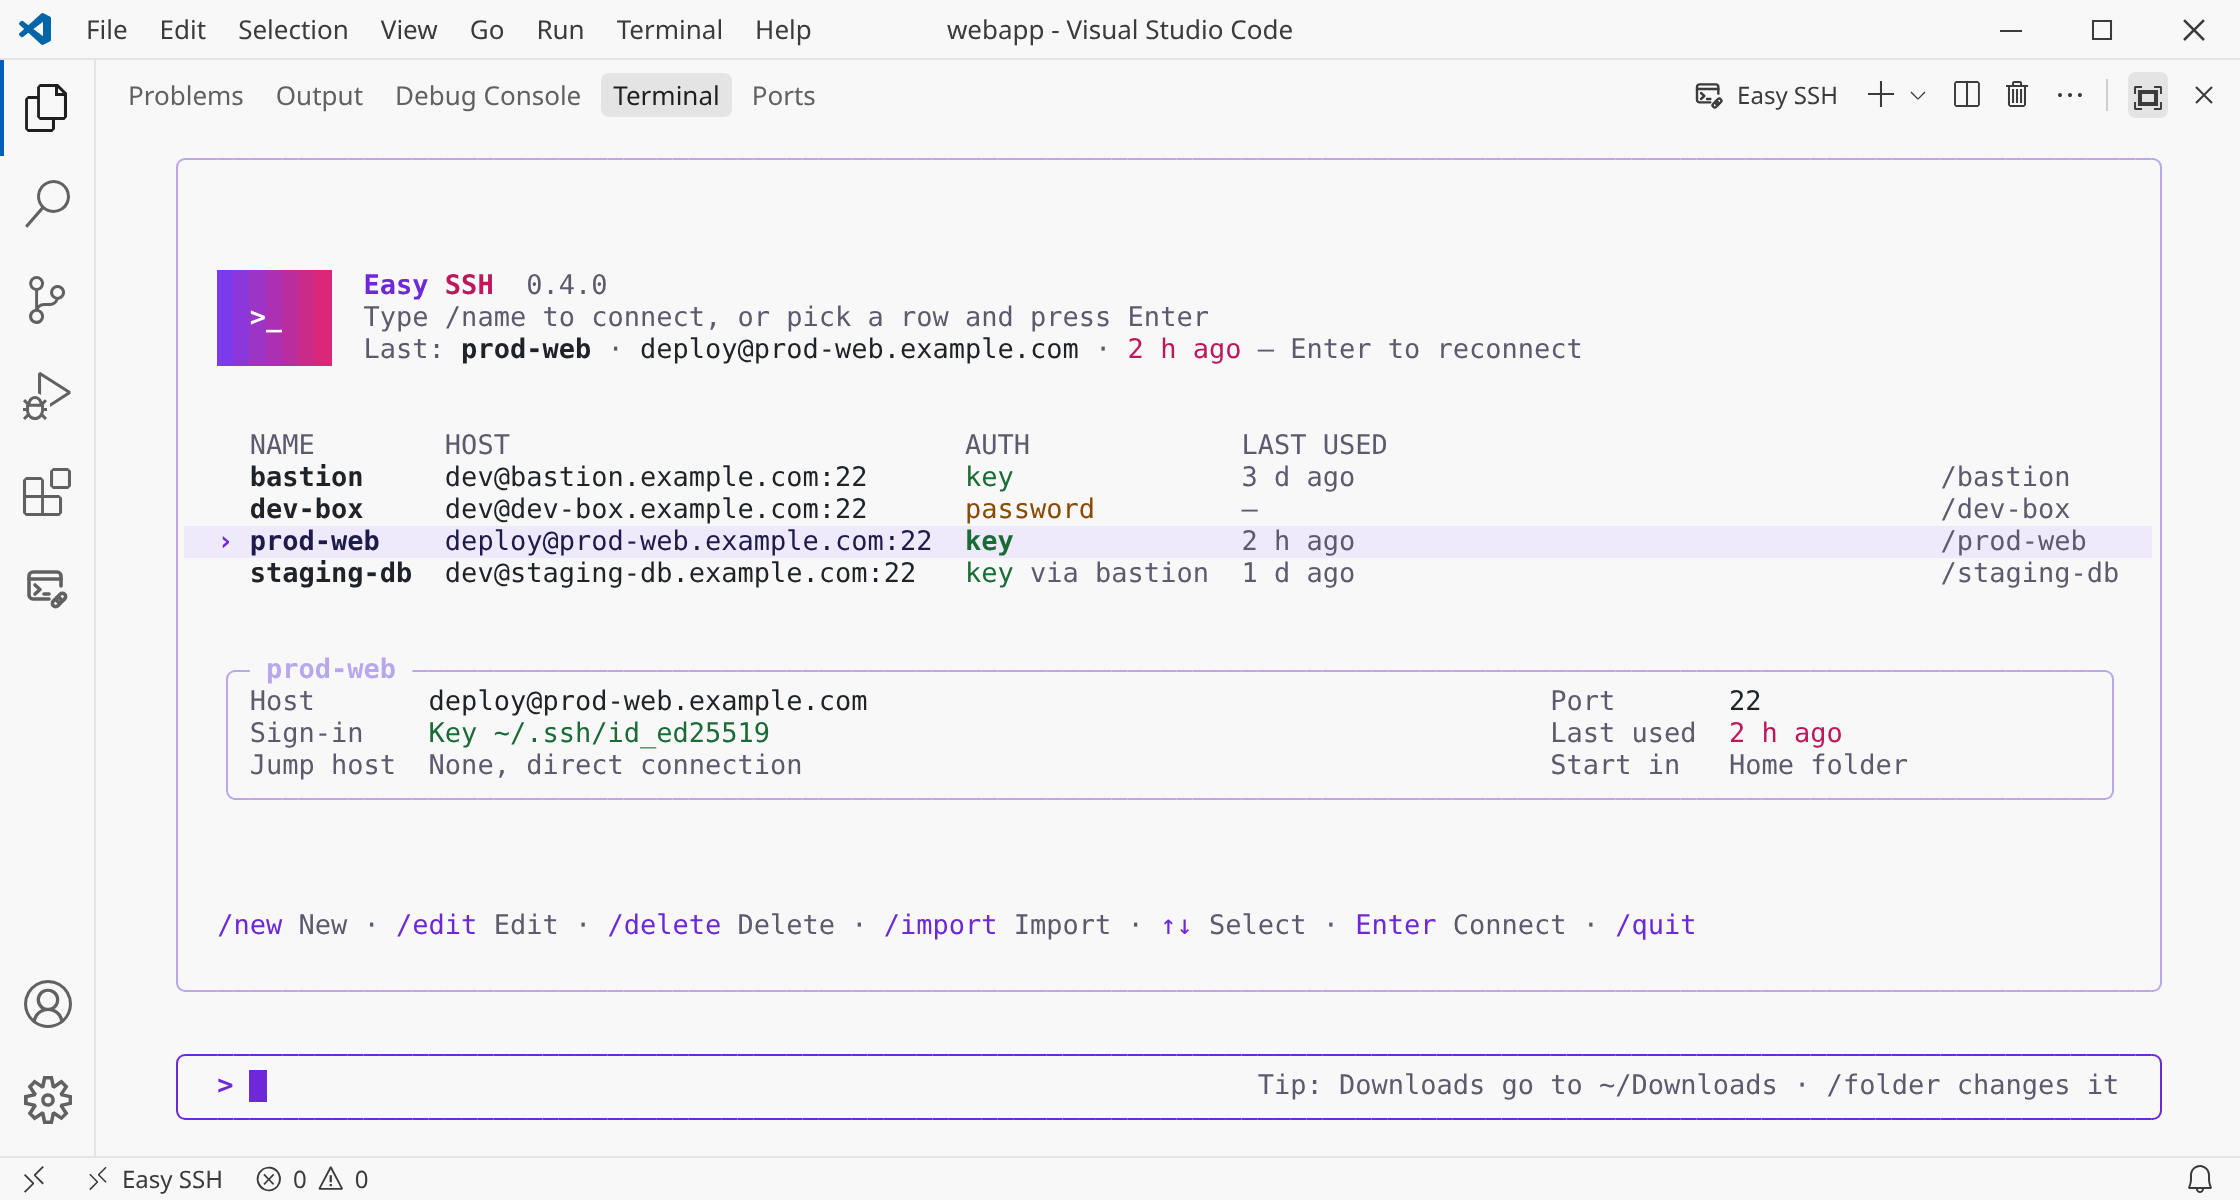Open the remote window indicator in status bar
This screenshot has width=2240, height=1200.
pos(34,1179)
